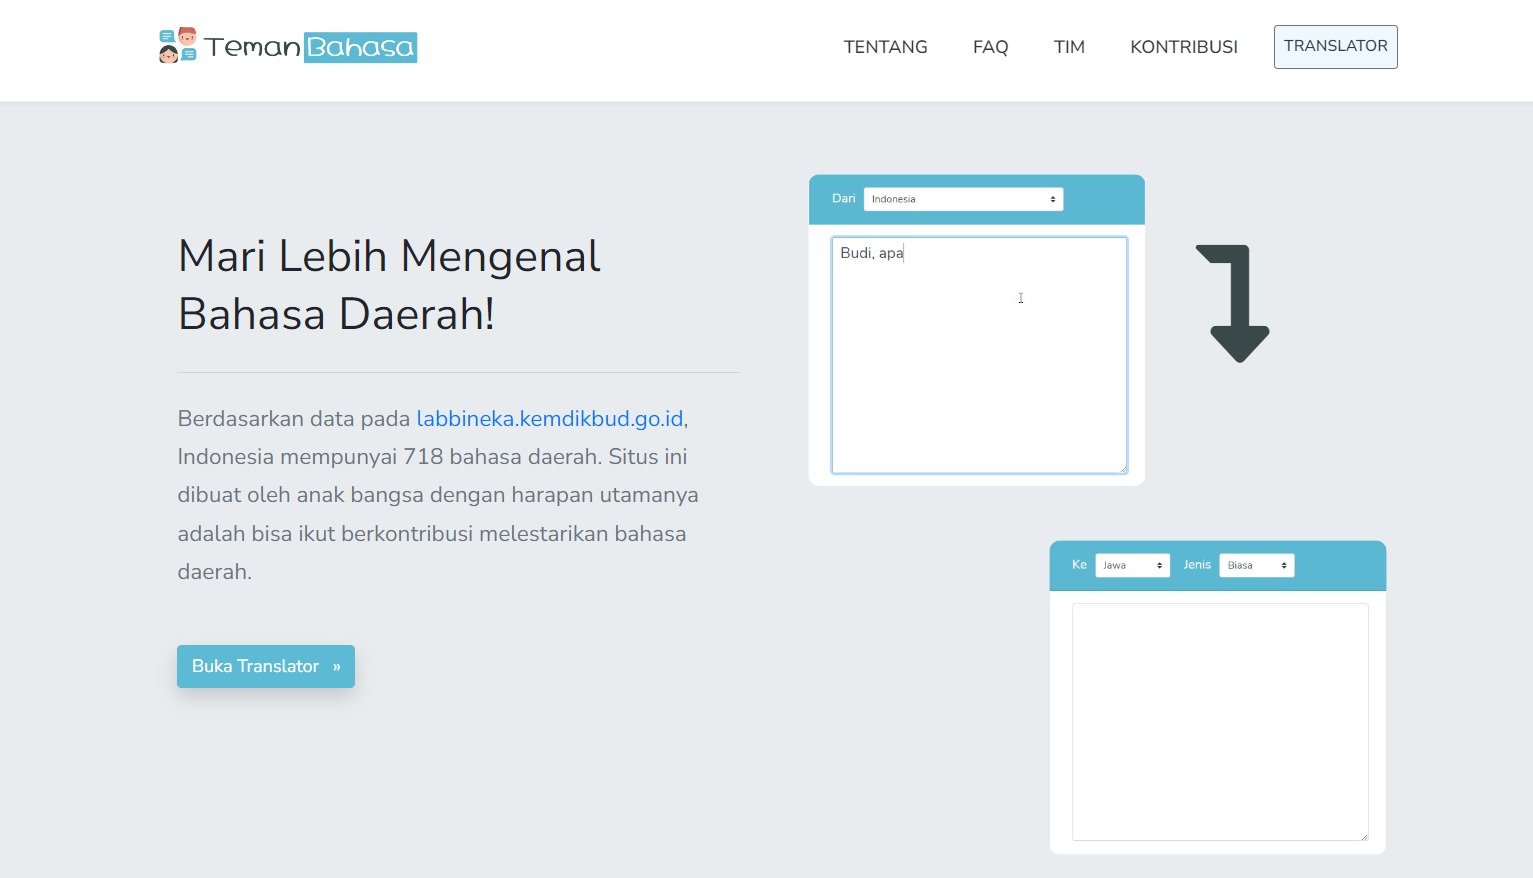The height and width of the screenshot is (878, 1533).
Task: Click the "Dari" label in source panel
Action: tap(843, 199)
